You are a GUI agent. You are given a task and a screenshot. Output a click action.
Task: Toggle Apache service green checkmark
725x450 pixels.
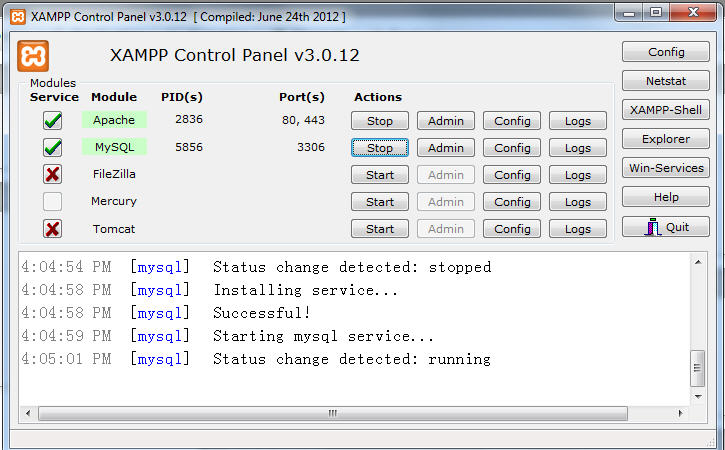coord(52,121)
